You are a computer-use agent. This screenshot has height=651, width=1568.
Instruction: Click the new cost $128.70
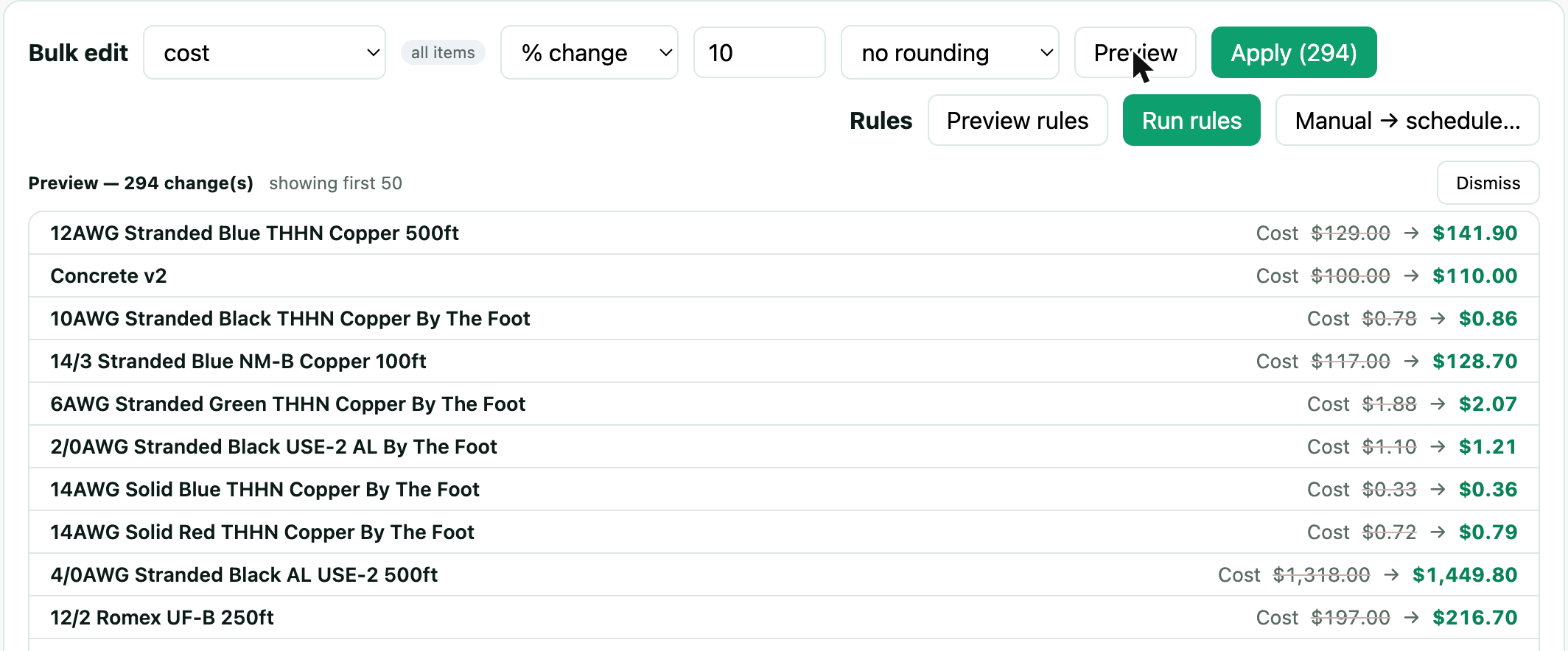tap(1475, 361)
